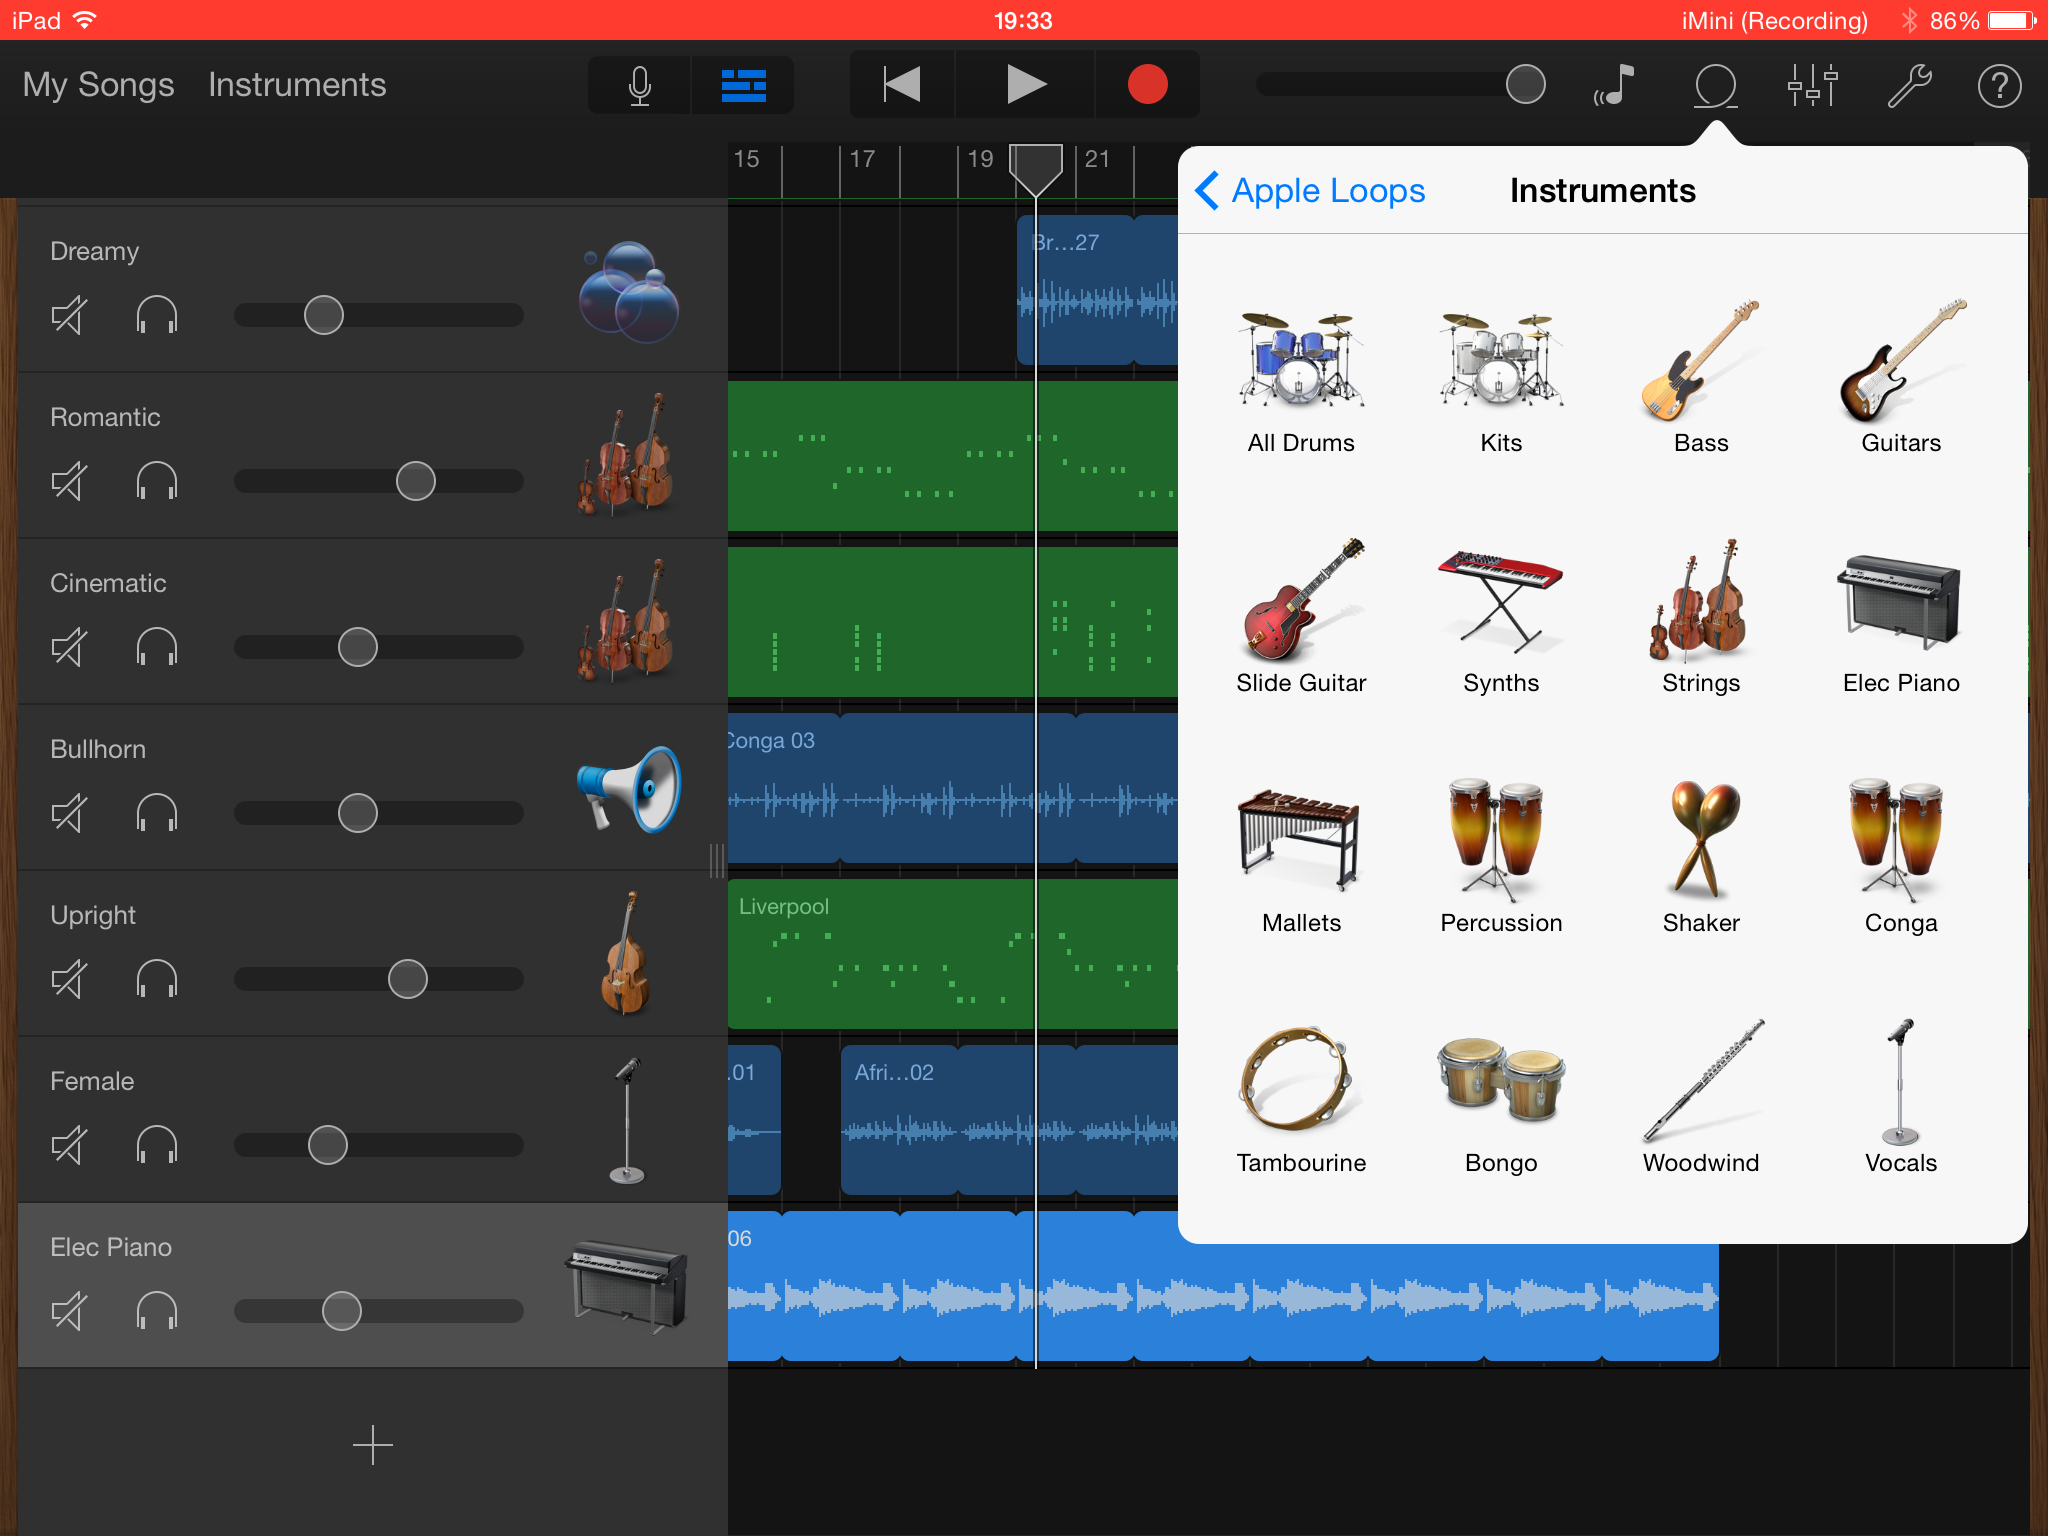The height and width of the screenshot is (1536, 2048).
Task: Adjust Upright track volume knob
Action: coord(408,980)
